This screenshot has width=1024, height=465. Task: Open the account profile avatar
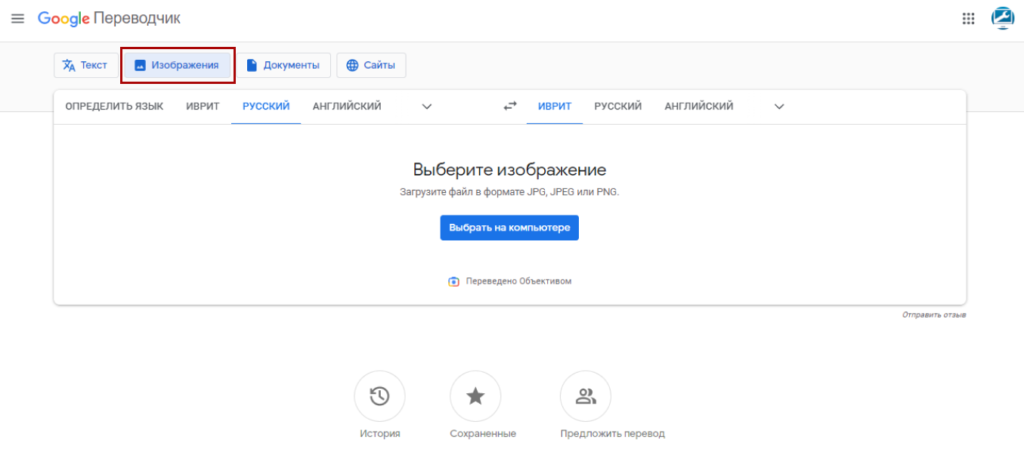(x=1002, y=19)
